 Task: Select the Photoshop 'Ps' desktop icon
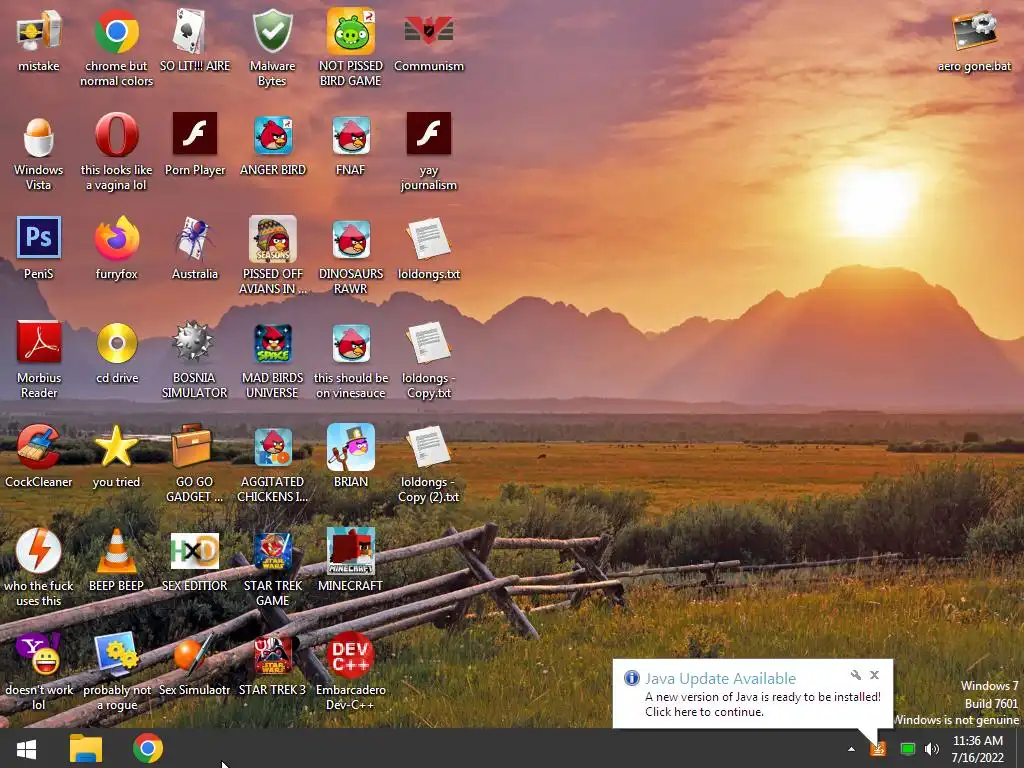click(39, 238)
